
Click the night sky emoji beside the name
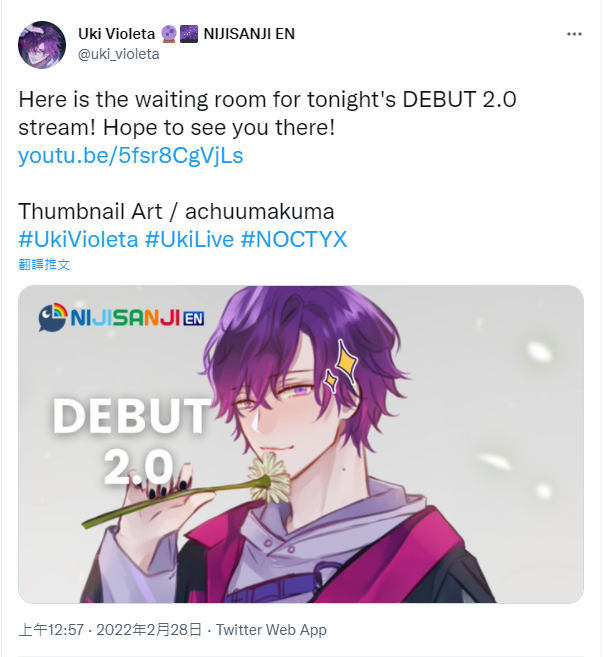[x=189, y=34]
